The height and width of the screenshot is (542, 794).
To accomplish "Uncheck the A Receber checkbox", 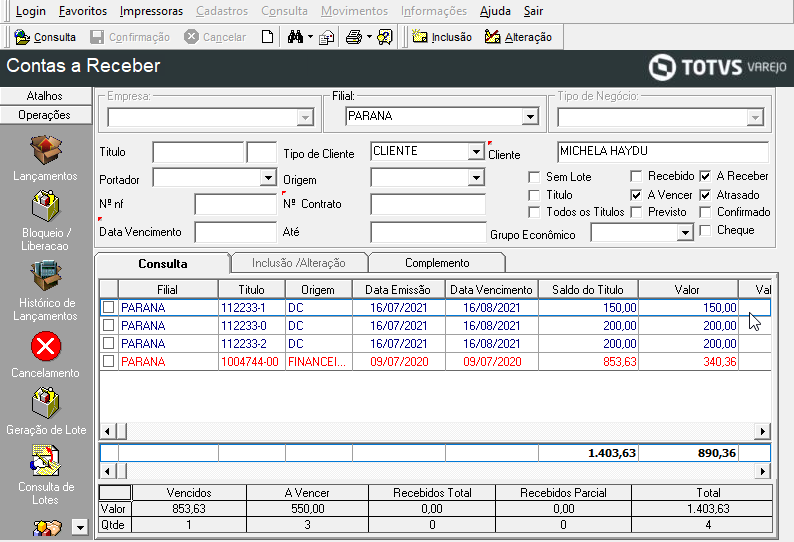I will point(705,176).
